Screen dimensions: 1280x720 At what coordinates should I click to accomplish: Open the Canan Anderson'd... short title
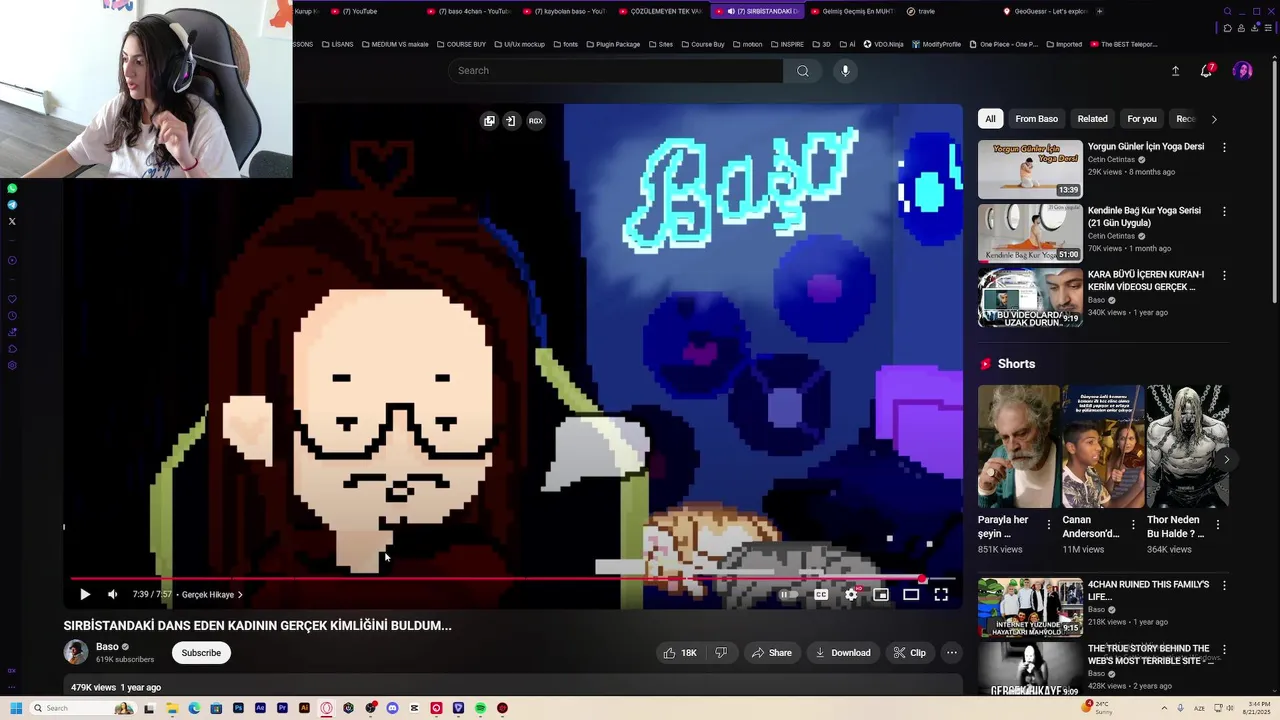coord(1091,526)
